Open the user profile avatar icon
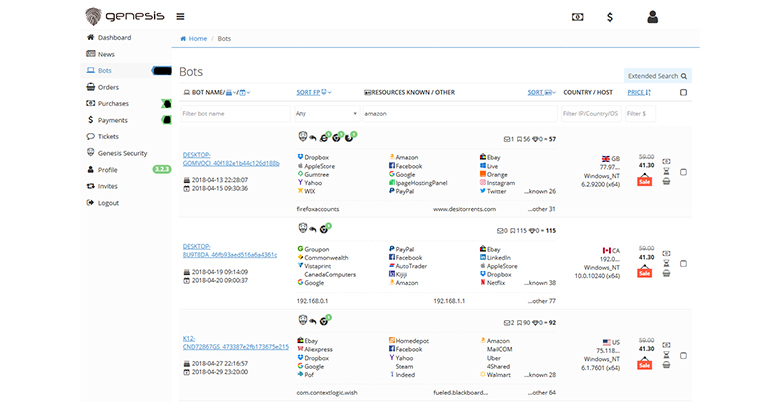Image resolution: width=780 pixels, height=406 pixels. pos(653,17)
